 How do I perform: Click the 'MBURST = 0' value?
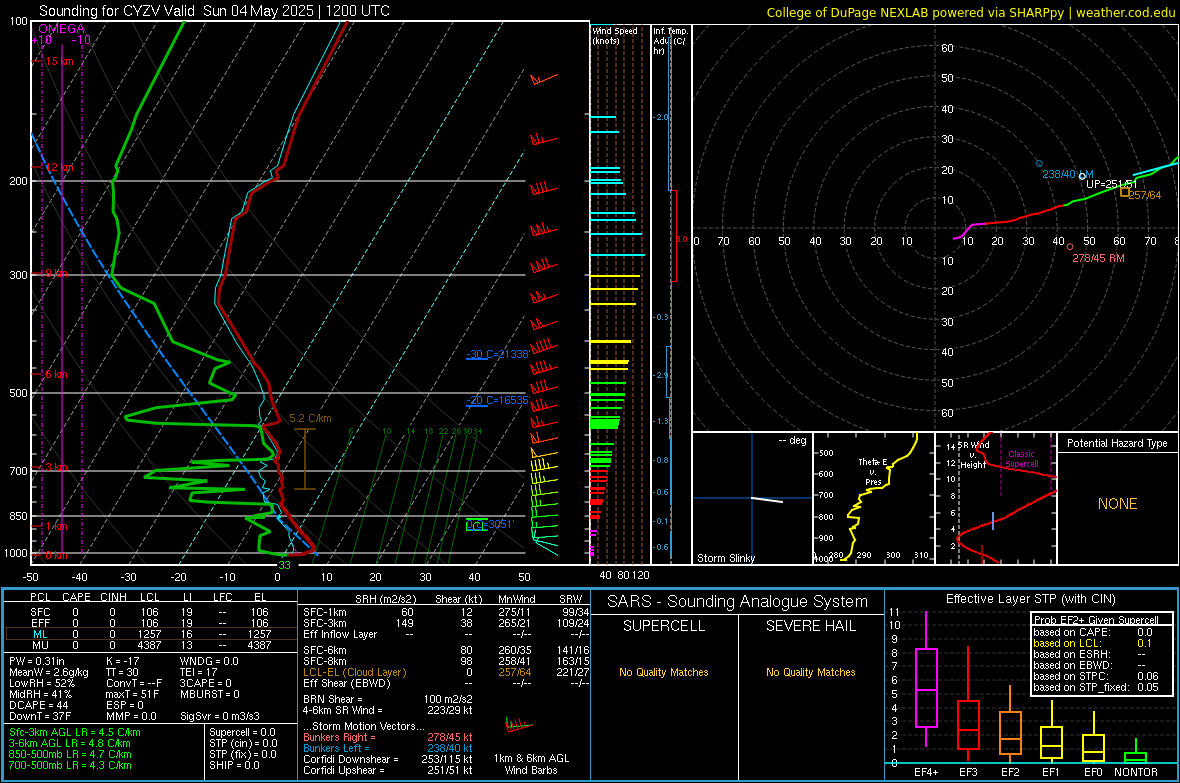(x=210, y=694)
